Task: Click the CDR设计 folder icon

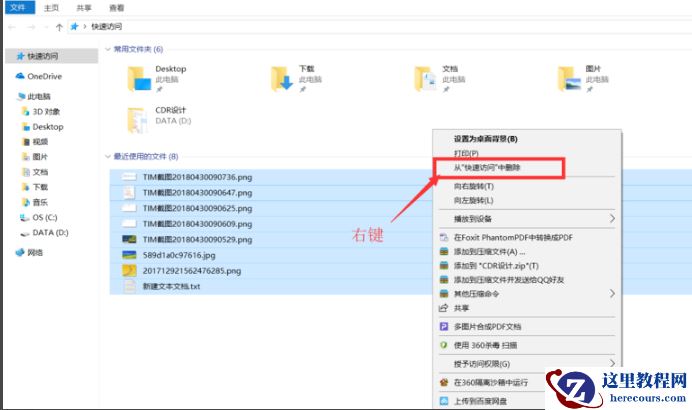Action: [x=137, y=120]
